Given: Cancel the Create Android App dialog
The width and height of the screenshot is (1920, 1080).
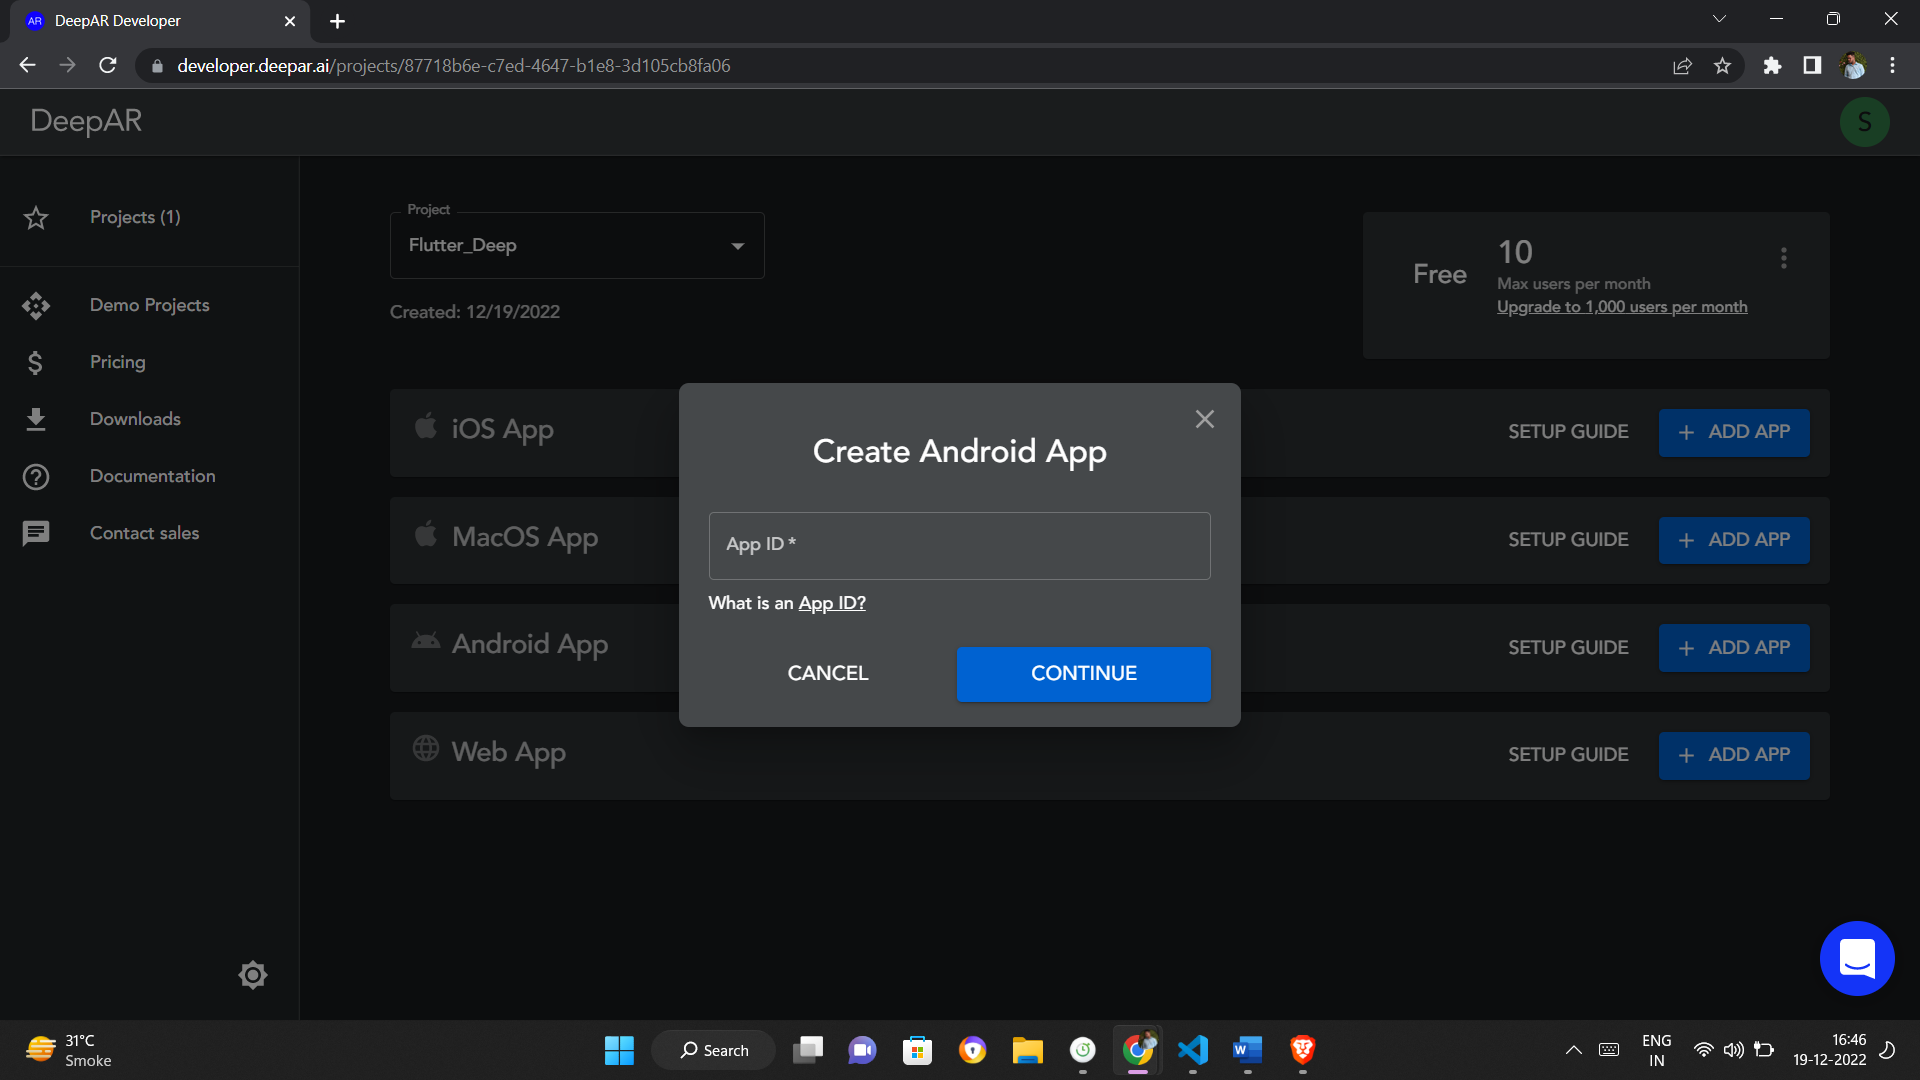Looking at the screenshot, I should click(827, 673).
